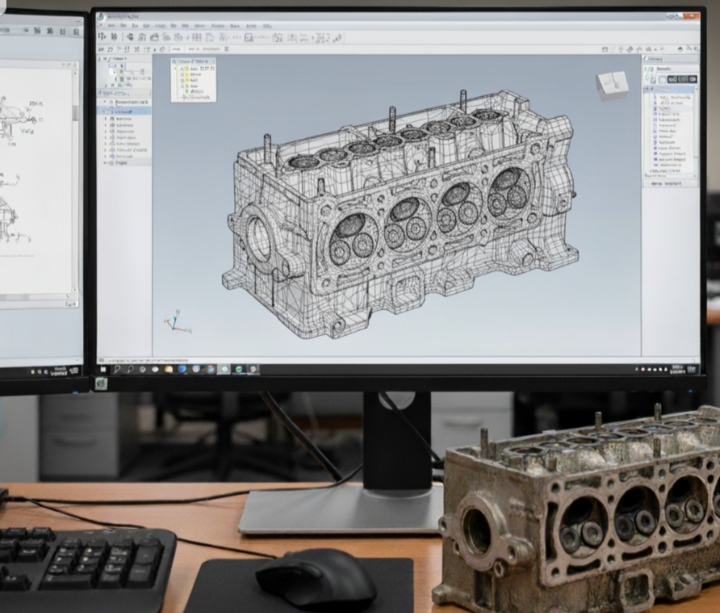
Task: Select the tab heading the right side panel
Action: pyautogui.click(x=656, y=60)
